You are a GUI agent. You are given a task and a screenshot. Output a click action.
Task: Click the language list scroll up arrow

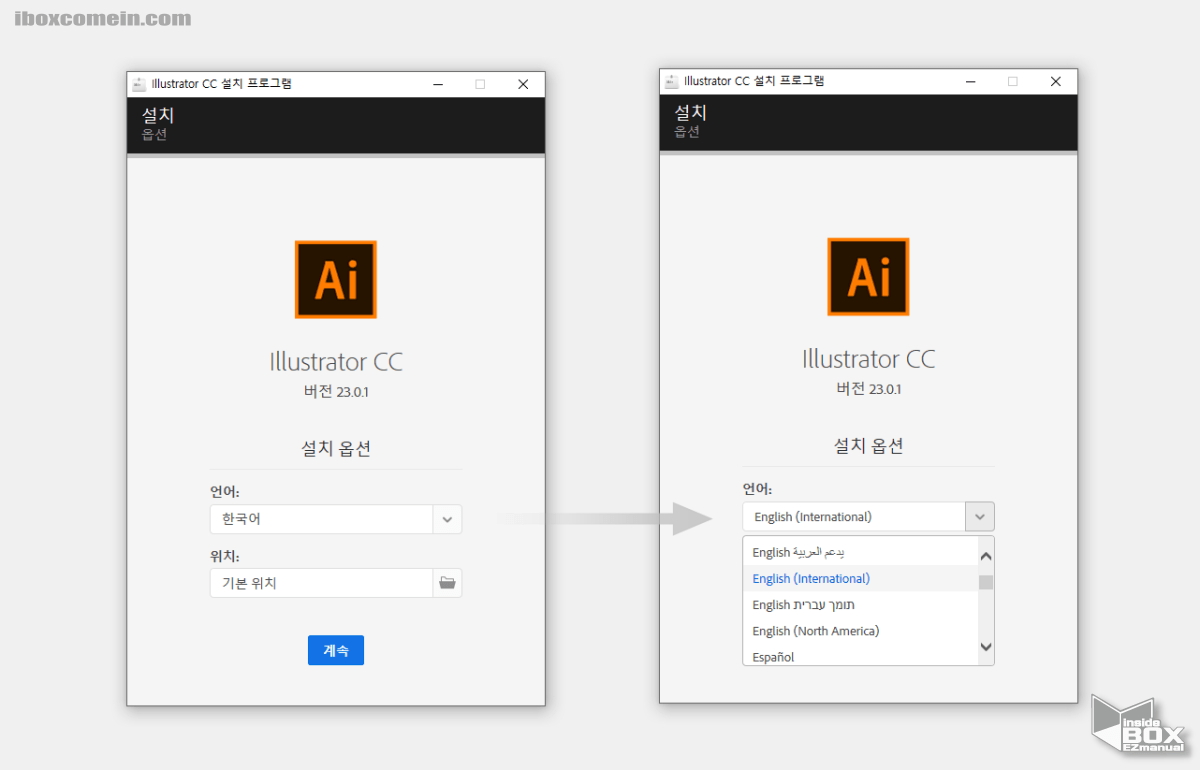[986, 556]
